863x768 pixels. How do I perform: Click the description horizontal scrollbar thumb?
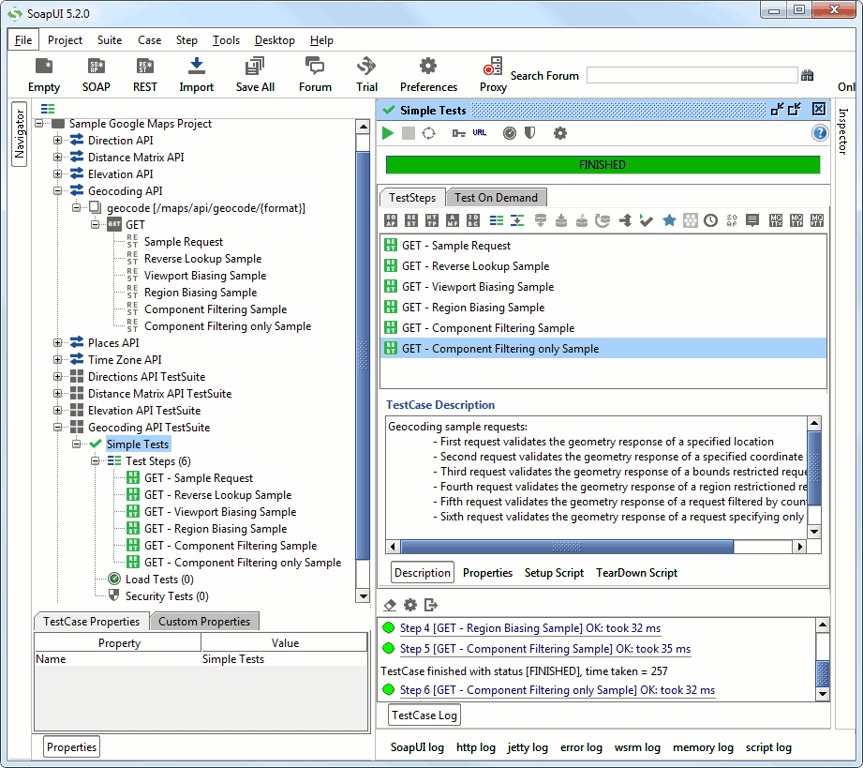pos(567,547)
